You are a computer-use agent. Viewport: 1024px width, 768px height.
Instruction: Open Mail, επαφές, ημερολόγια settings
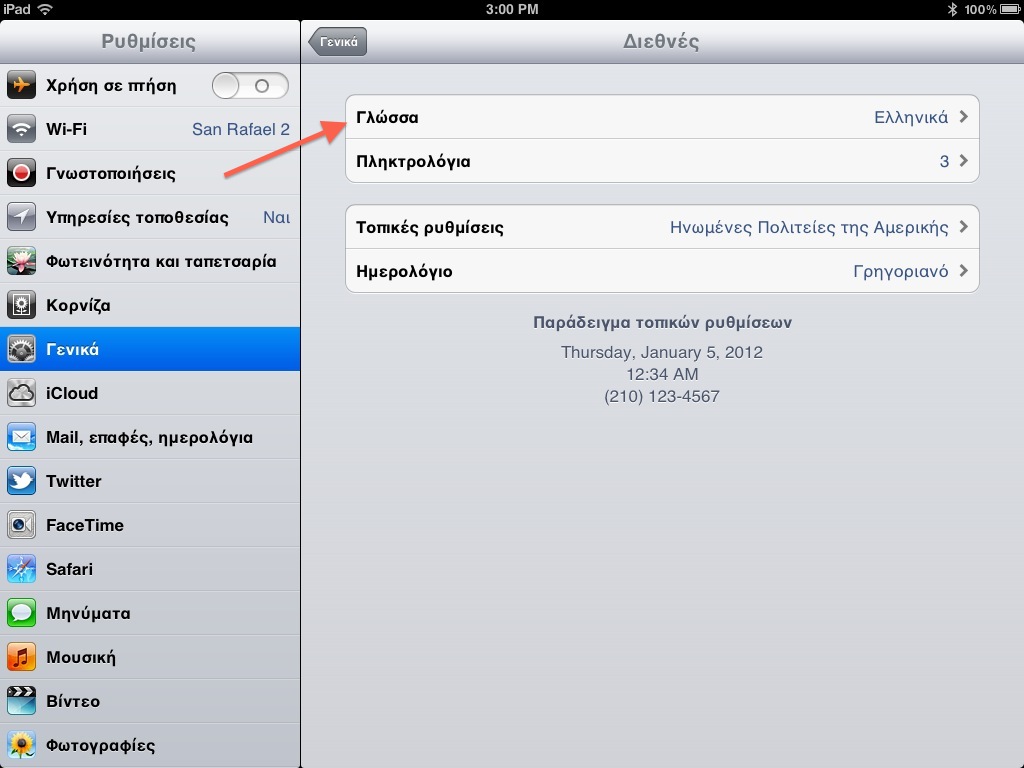tap(150, 437)
